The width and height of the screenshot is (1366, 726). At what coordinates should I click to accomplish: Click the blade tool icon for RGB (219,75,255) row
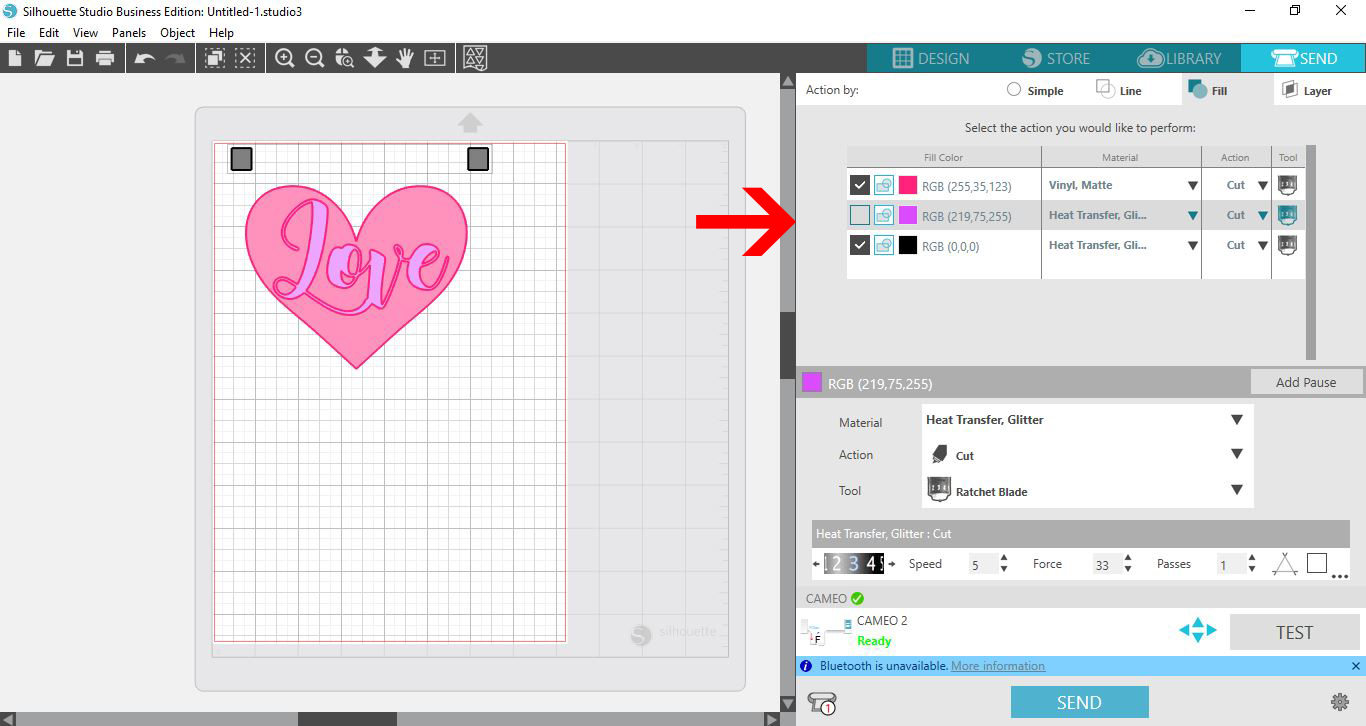1288,214
